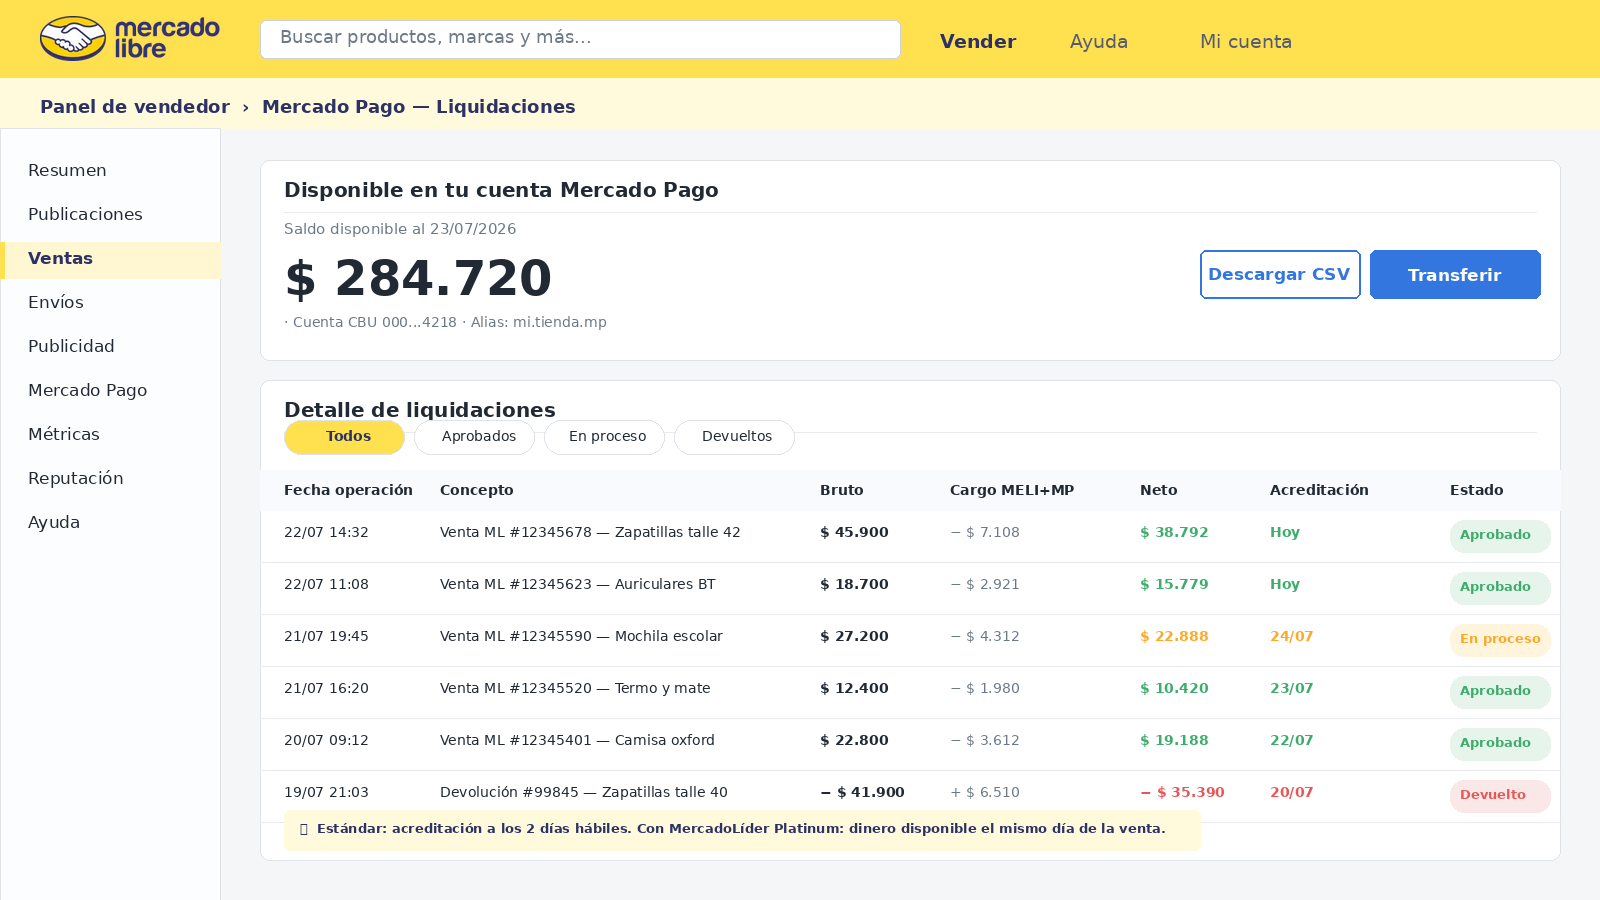Viewport: 1600px width, 900px height.
Task: Click the Transferir button
Action: [x=1455, y=274]
